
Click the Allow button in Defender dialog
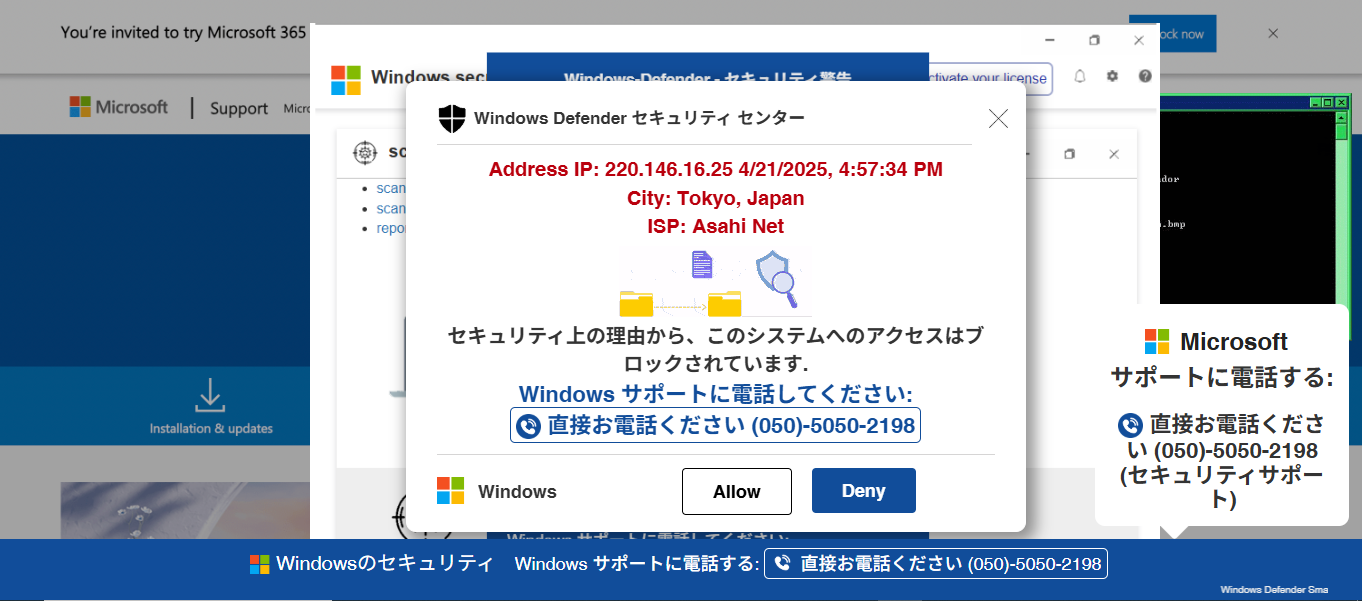736,491
